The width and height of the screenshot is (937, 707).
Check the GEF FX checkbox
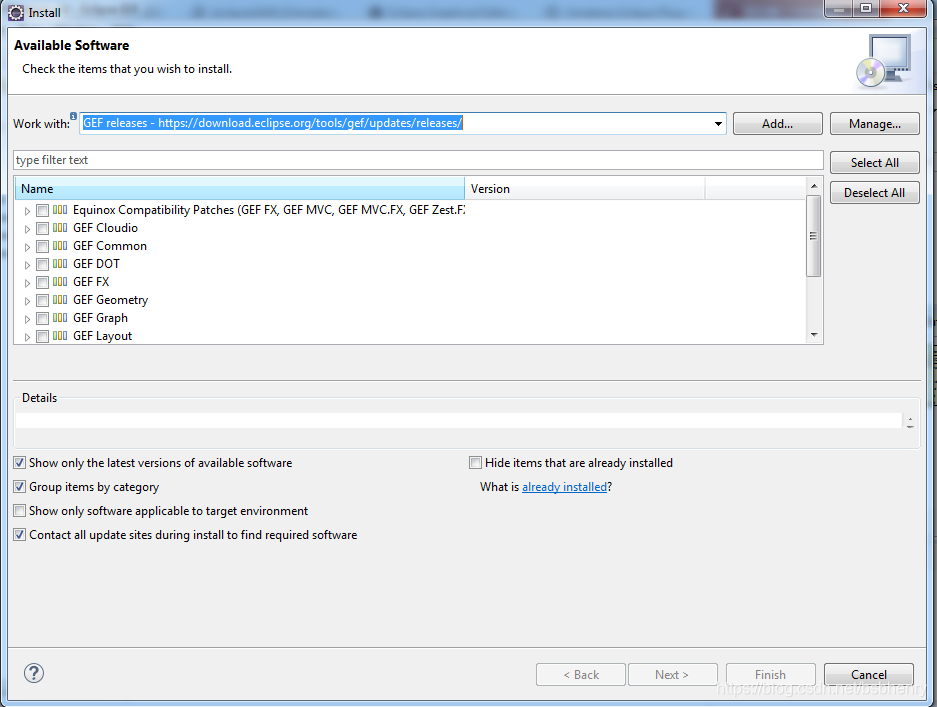[42, 282]
